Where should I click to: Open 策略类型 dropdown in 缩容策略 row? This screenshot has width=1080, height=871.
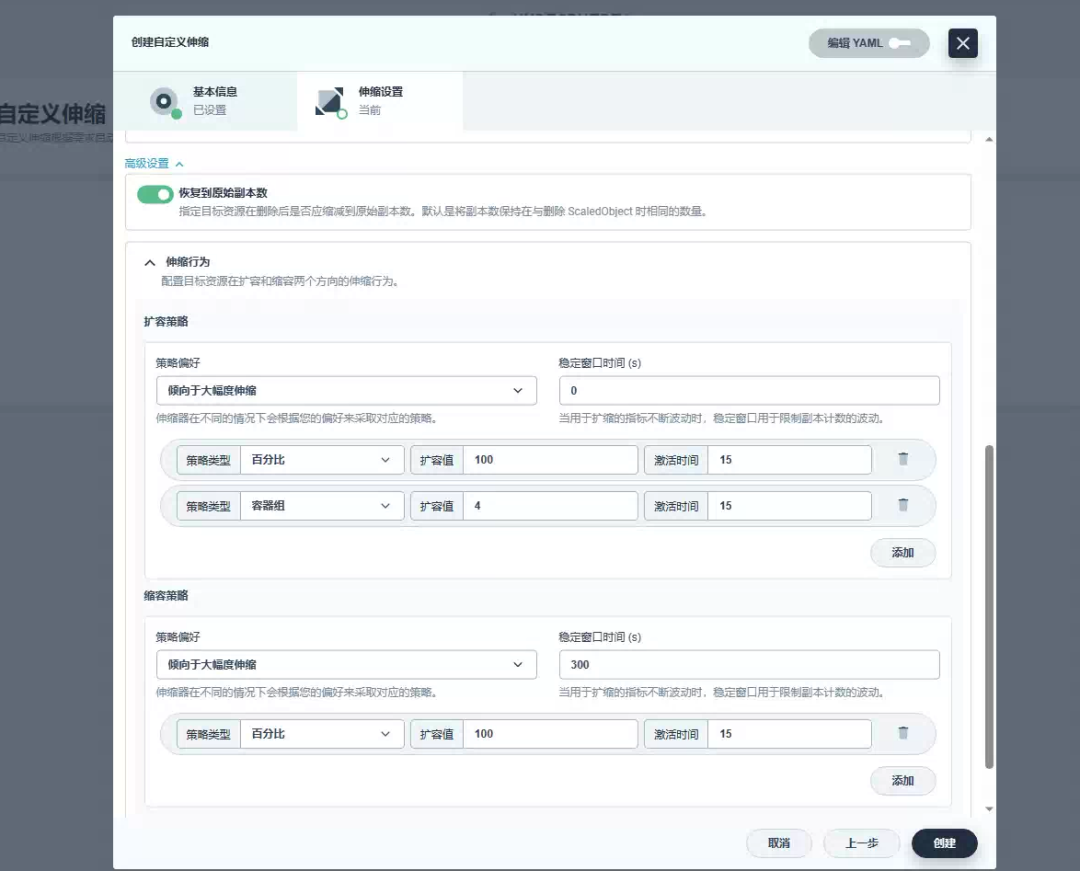322,734
